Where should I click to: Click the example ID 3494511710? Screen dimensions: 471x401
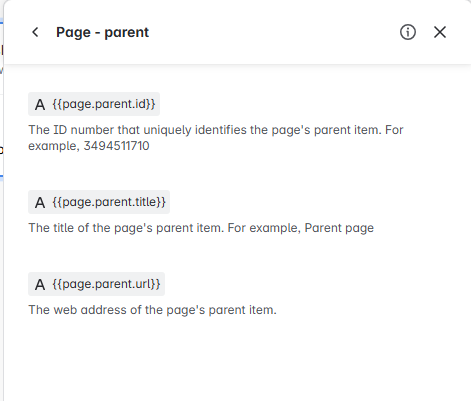pyautogui.click(x=116, y=146)
